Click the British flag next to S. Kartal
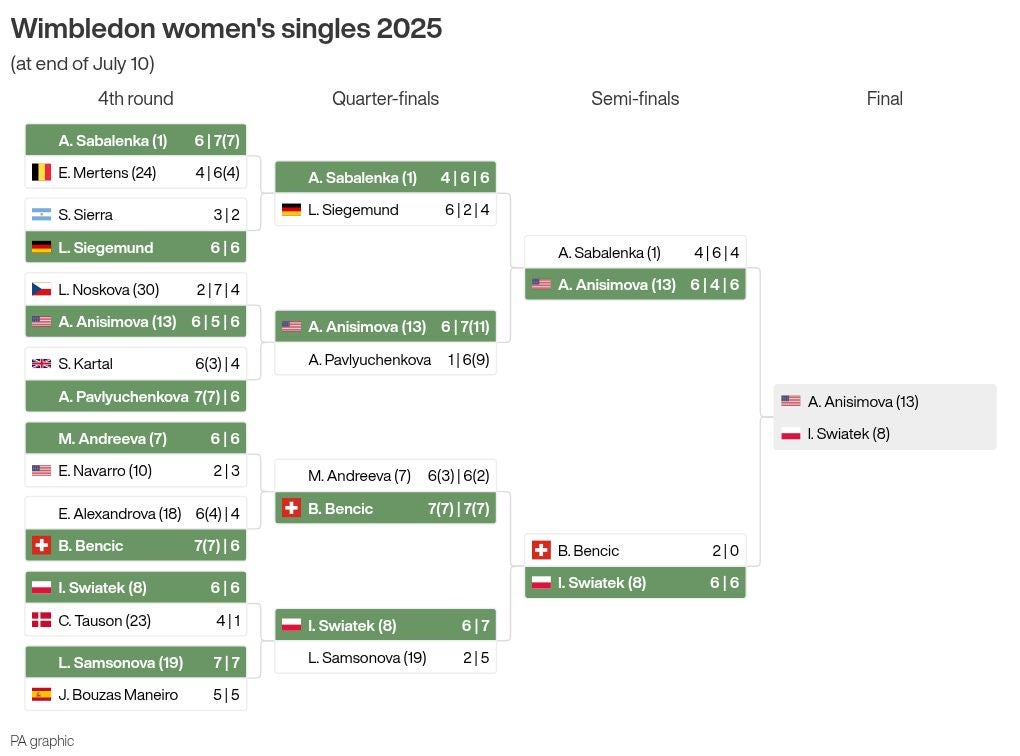This screenshot has width=1020, height=756. tap(41, 364)
